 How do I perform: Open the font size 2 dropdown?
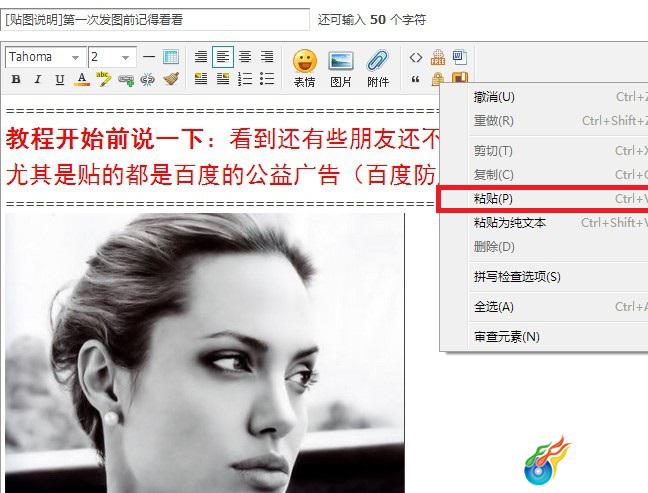click(112, 57)
